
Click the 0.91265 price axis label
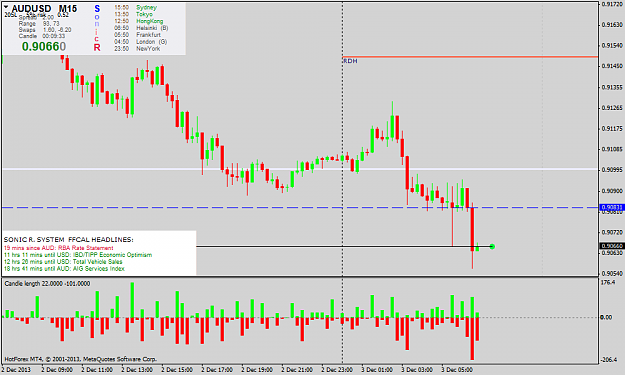coord(612,108)
